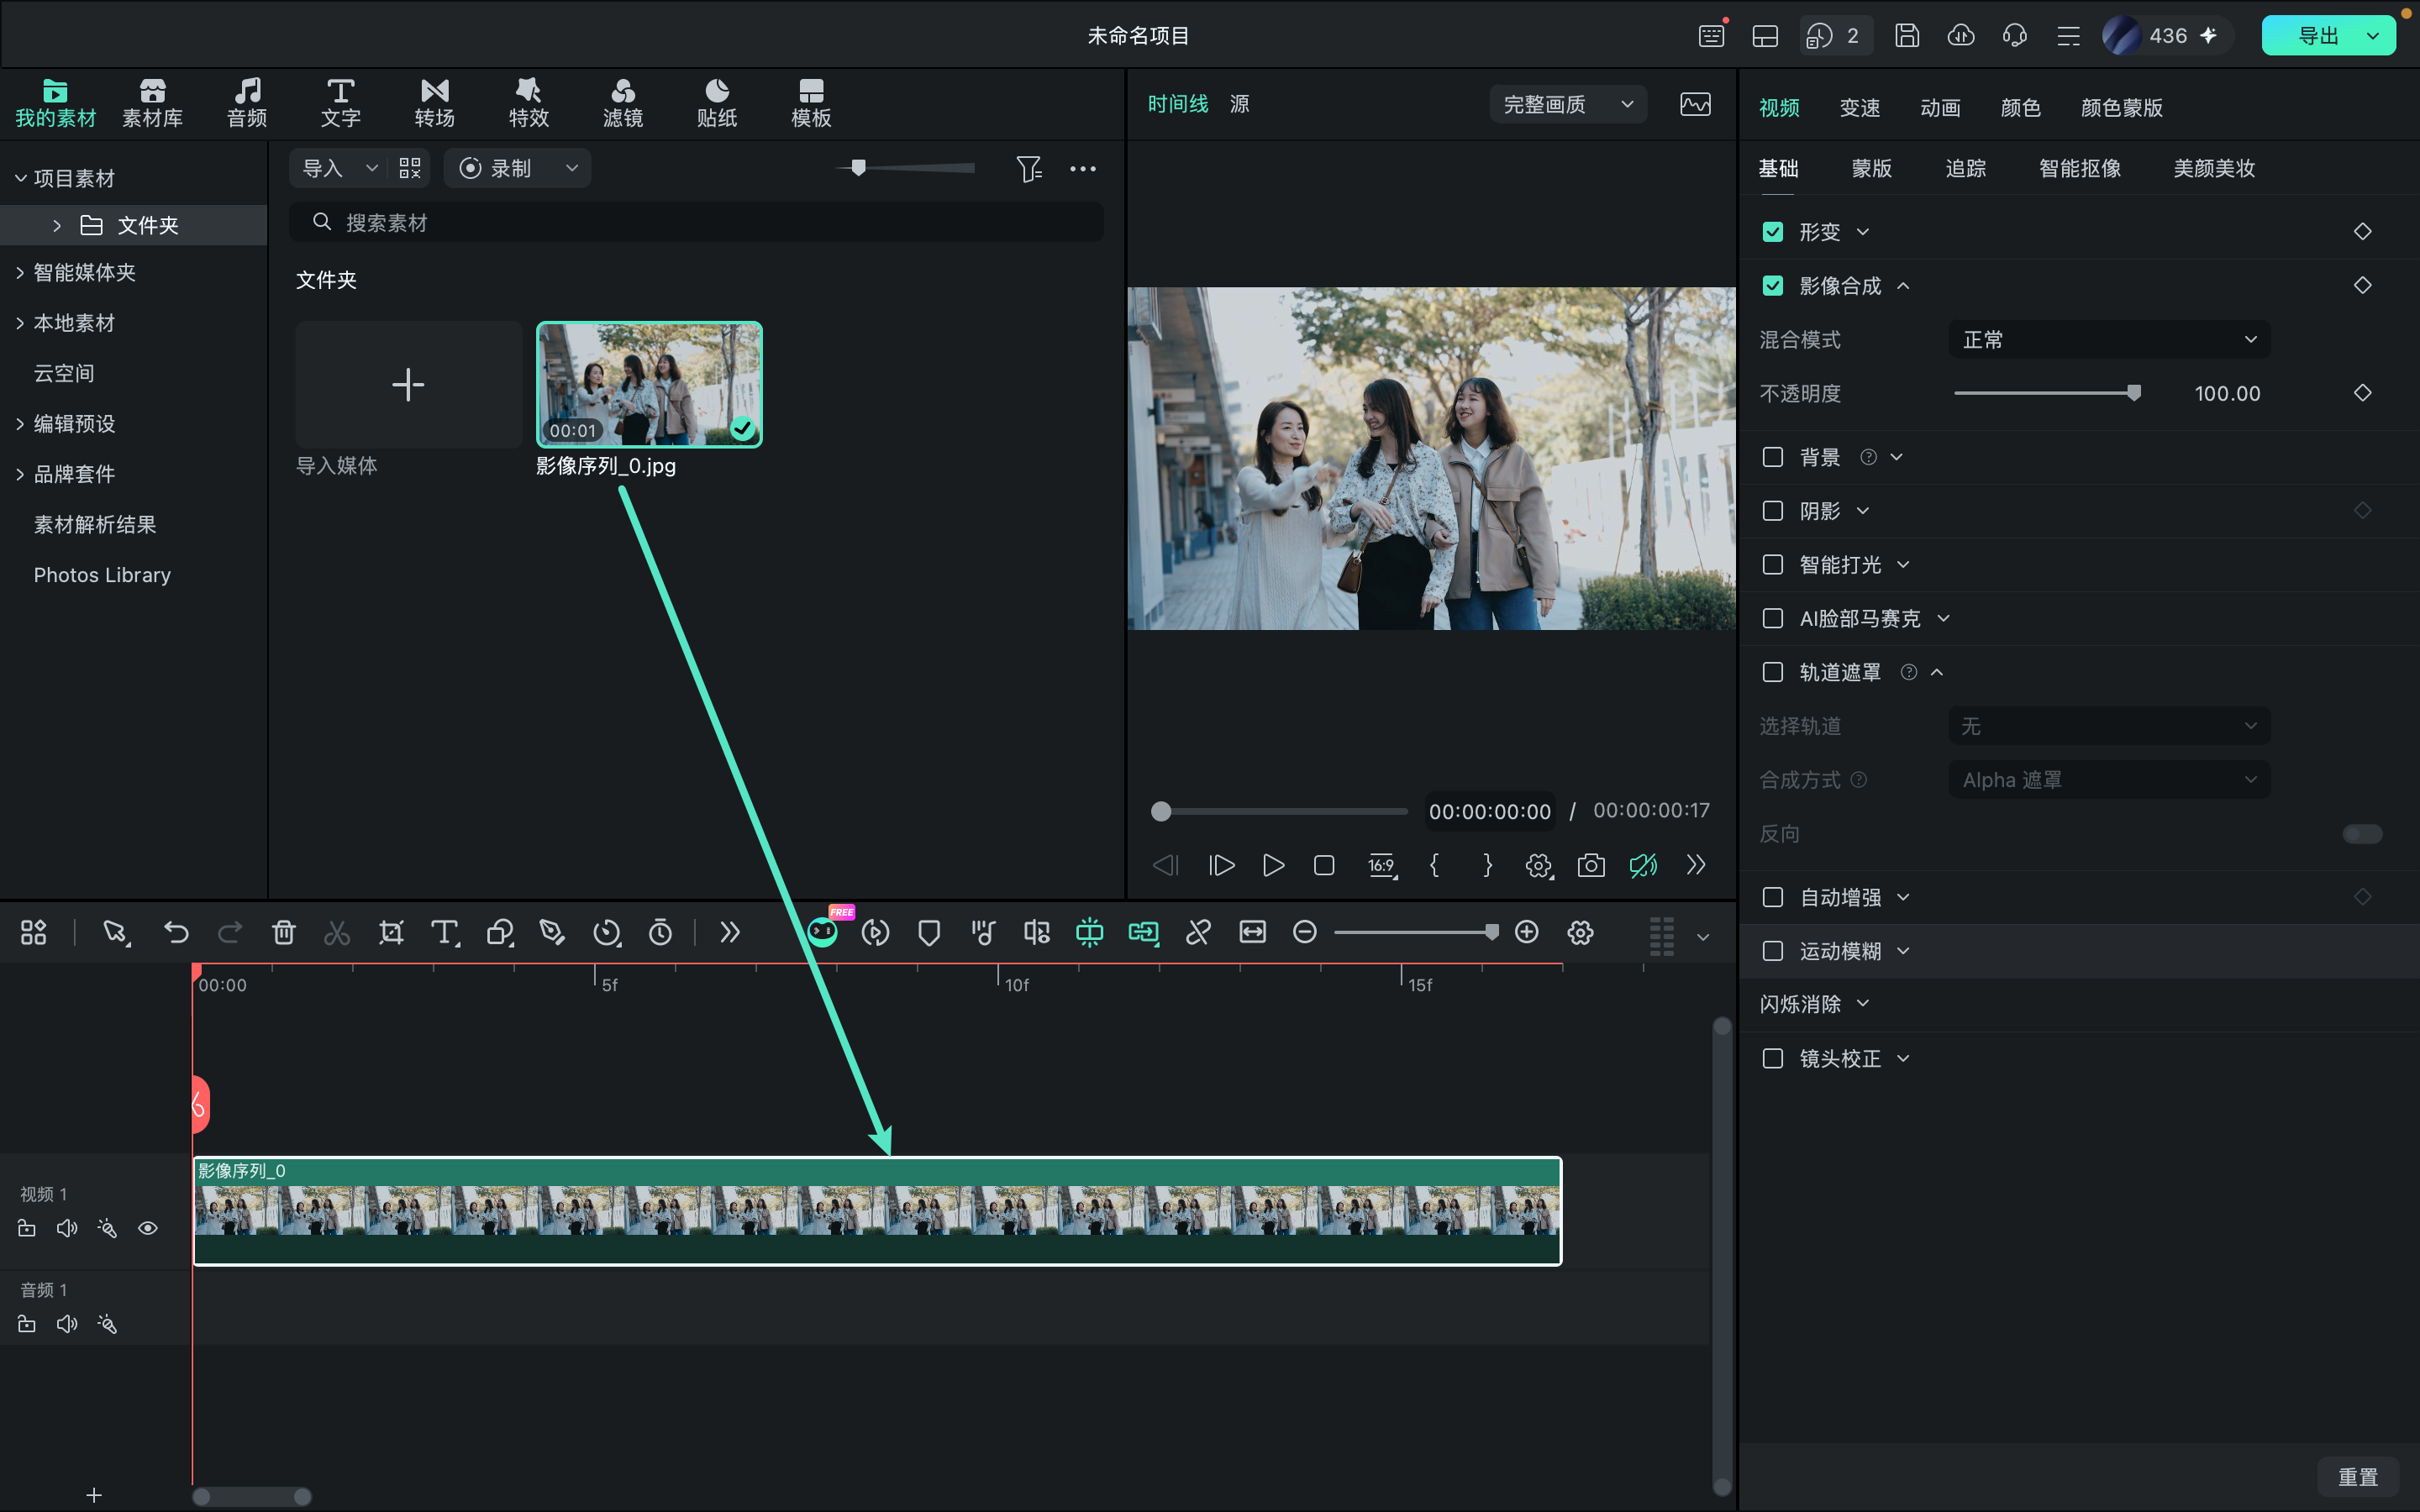Expand the 智能媒体夹 tree item
This screenshot has height=1512, width=2420.
(x=20, y=272)
